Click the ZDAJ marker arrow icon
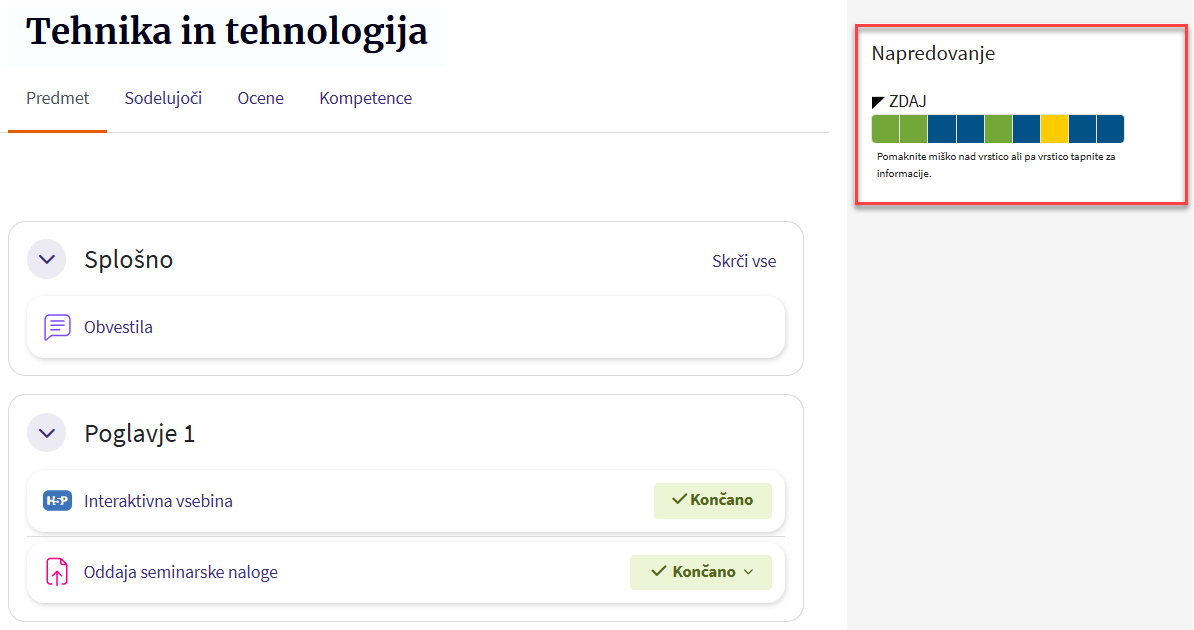The width and height of the screenshot is (1194, 630). 878,102
